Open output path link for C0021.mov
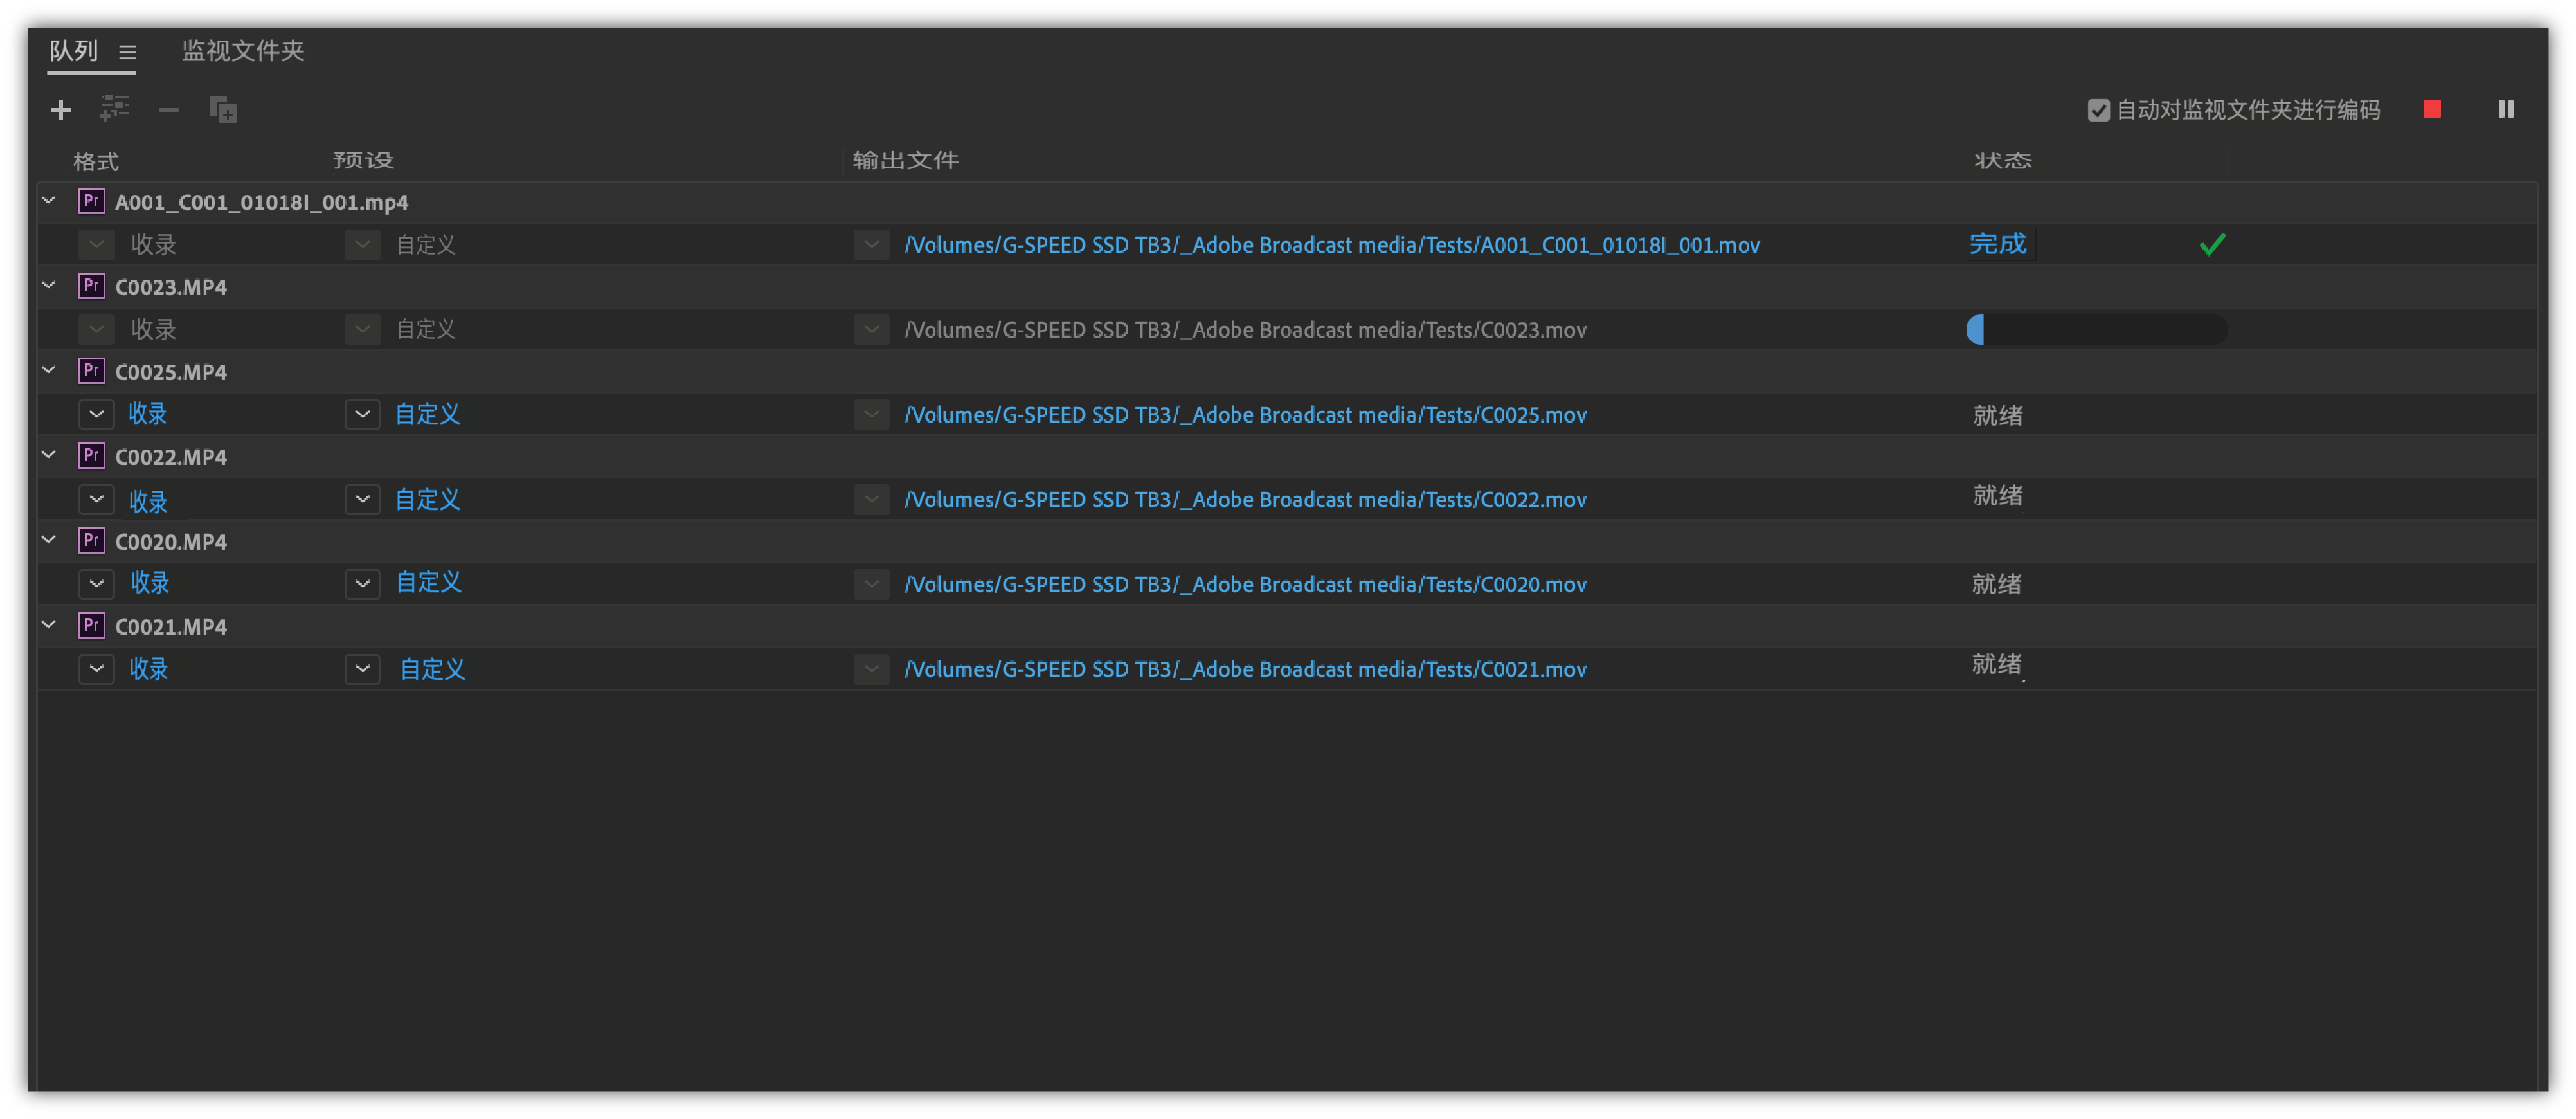This screenshot has height=1119, width=2576. tap(1244, 670)
